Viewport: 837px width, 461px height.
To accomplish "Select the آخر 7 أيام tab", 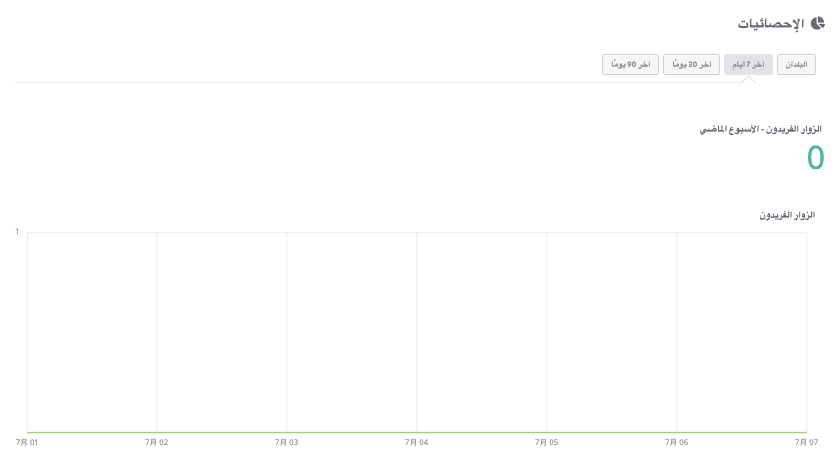I will 748,65.
